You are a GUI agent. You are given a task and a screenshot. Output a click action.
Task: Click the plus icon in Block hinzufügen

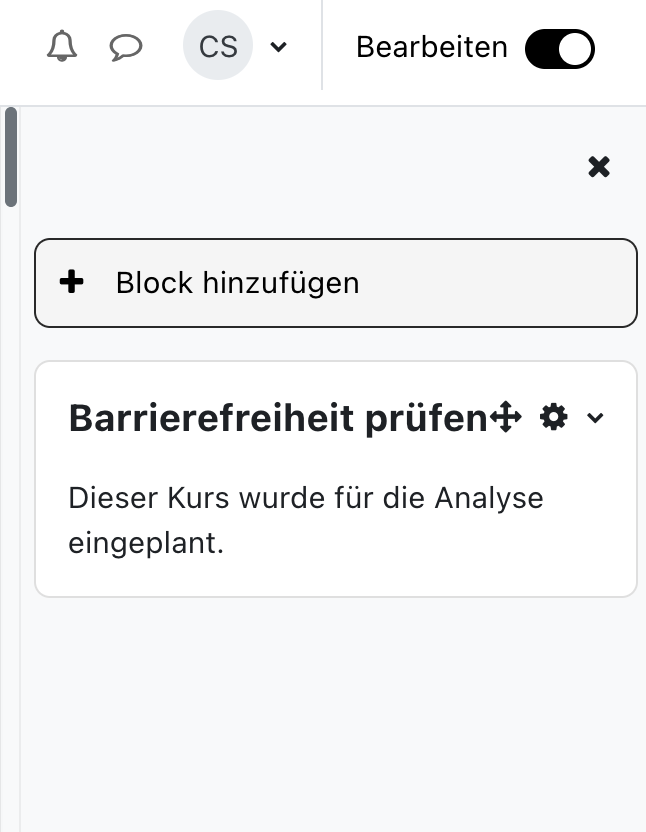tap(72, 283)
